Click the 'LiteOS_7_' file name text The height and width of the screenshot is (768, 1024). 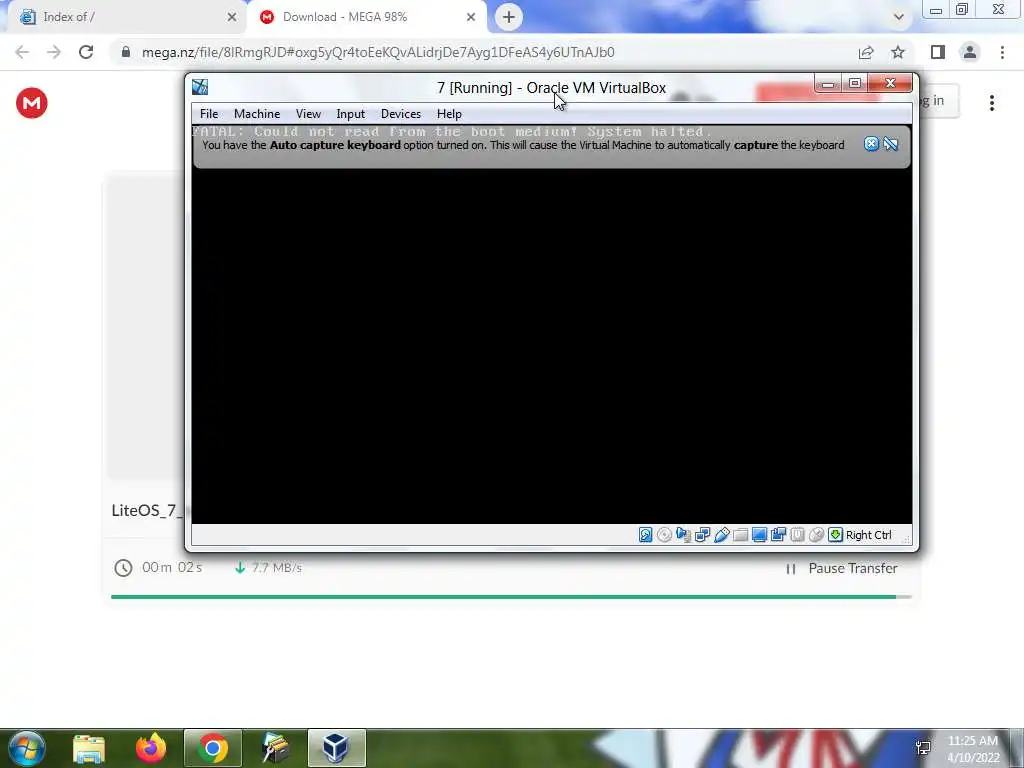[x=148, y=511]
